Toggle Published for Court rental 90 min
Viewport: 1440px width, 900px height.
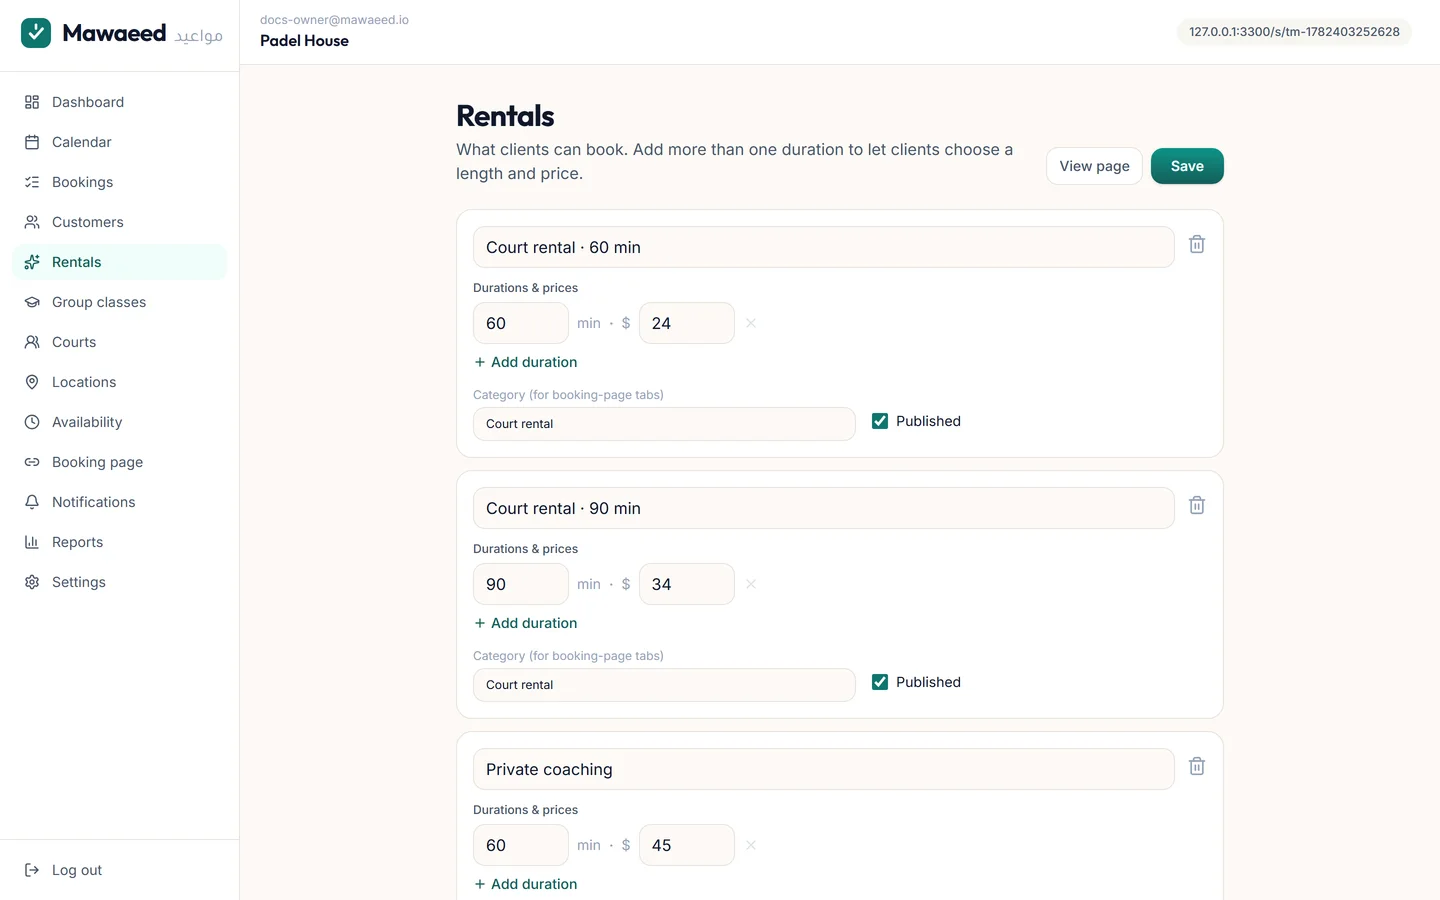pyautogui.click(x=880, y=682)
